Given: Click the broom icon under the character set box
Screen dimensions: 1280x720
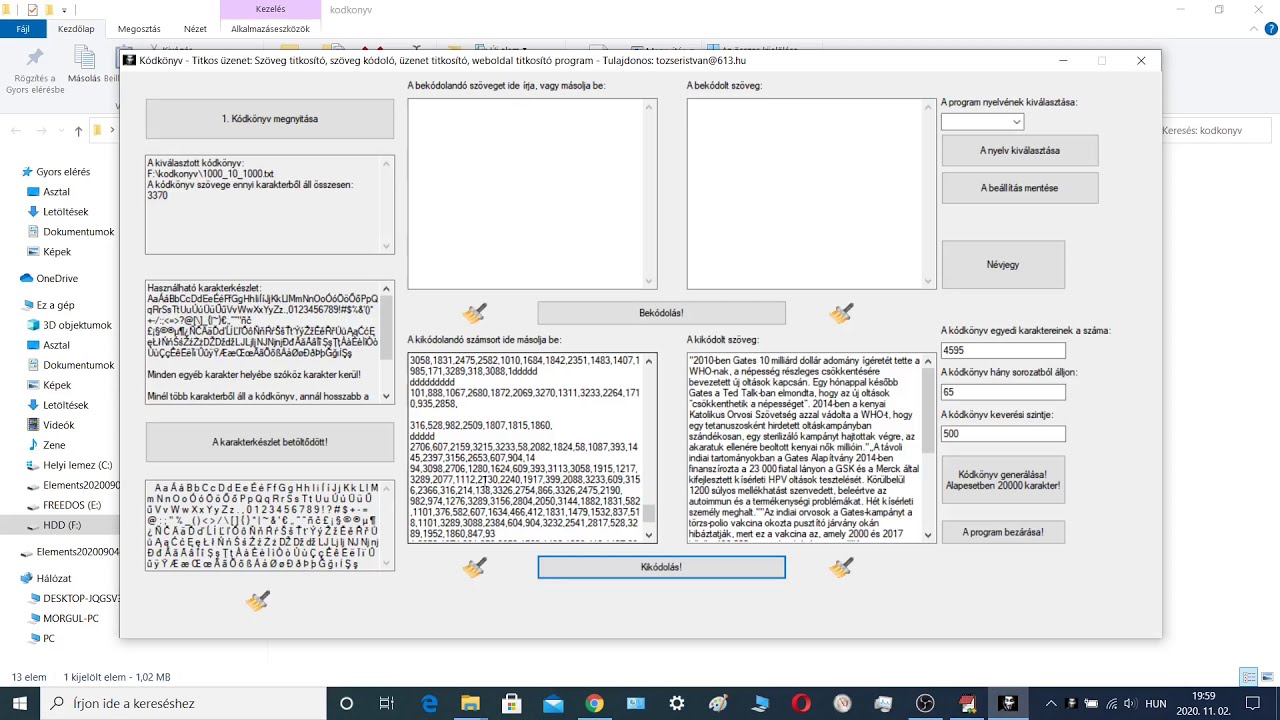Looking at the screenshot, I should [258, 601].
